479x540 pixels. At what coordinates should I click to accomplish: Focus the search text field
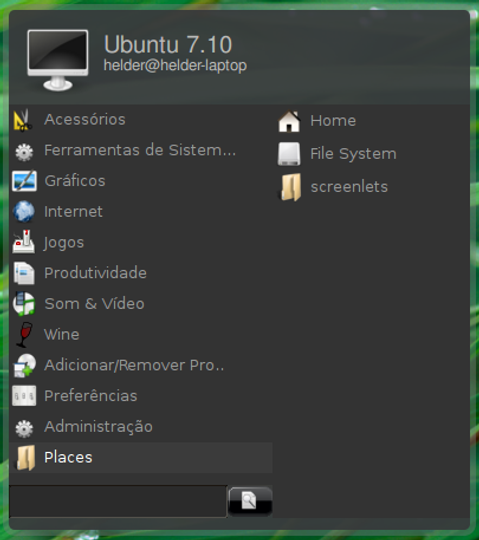point(118,501)
